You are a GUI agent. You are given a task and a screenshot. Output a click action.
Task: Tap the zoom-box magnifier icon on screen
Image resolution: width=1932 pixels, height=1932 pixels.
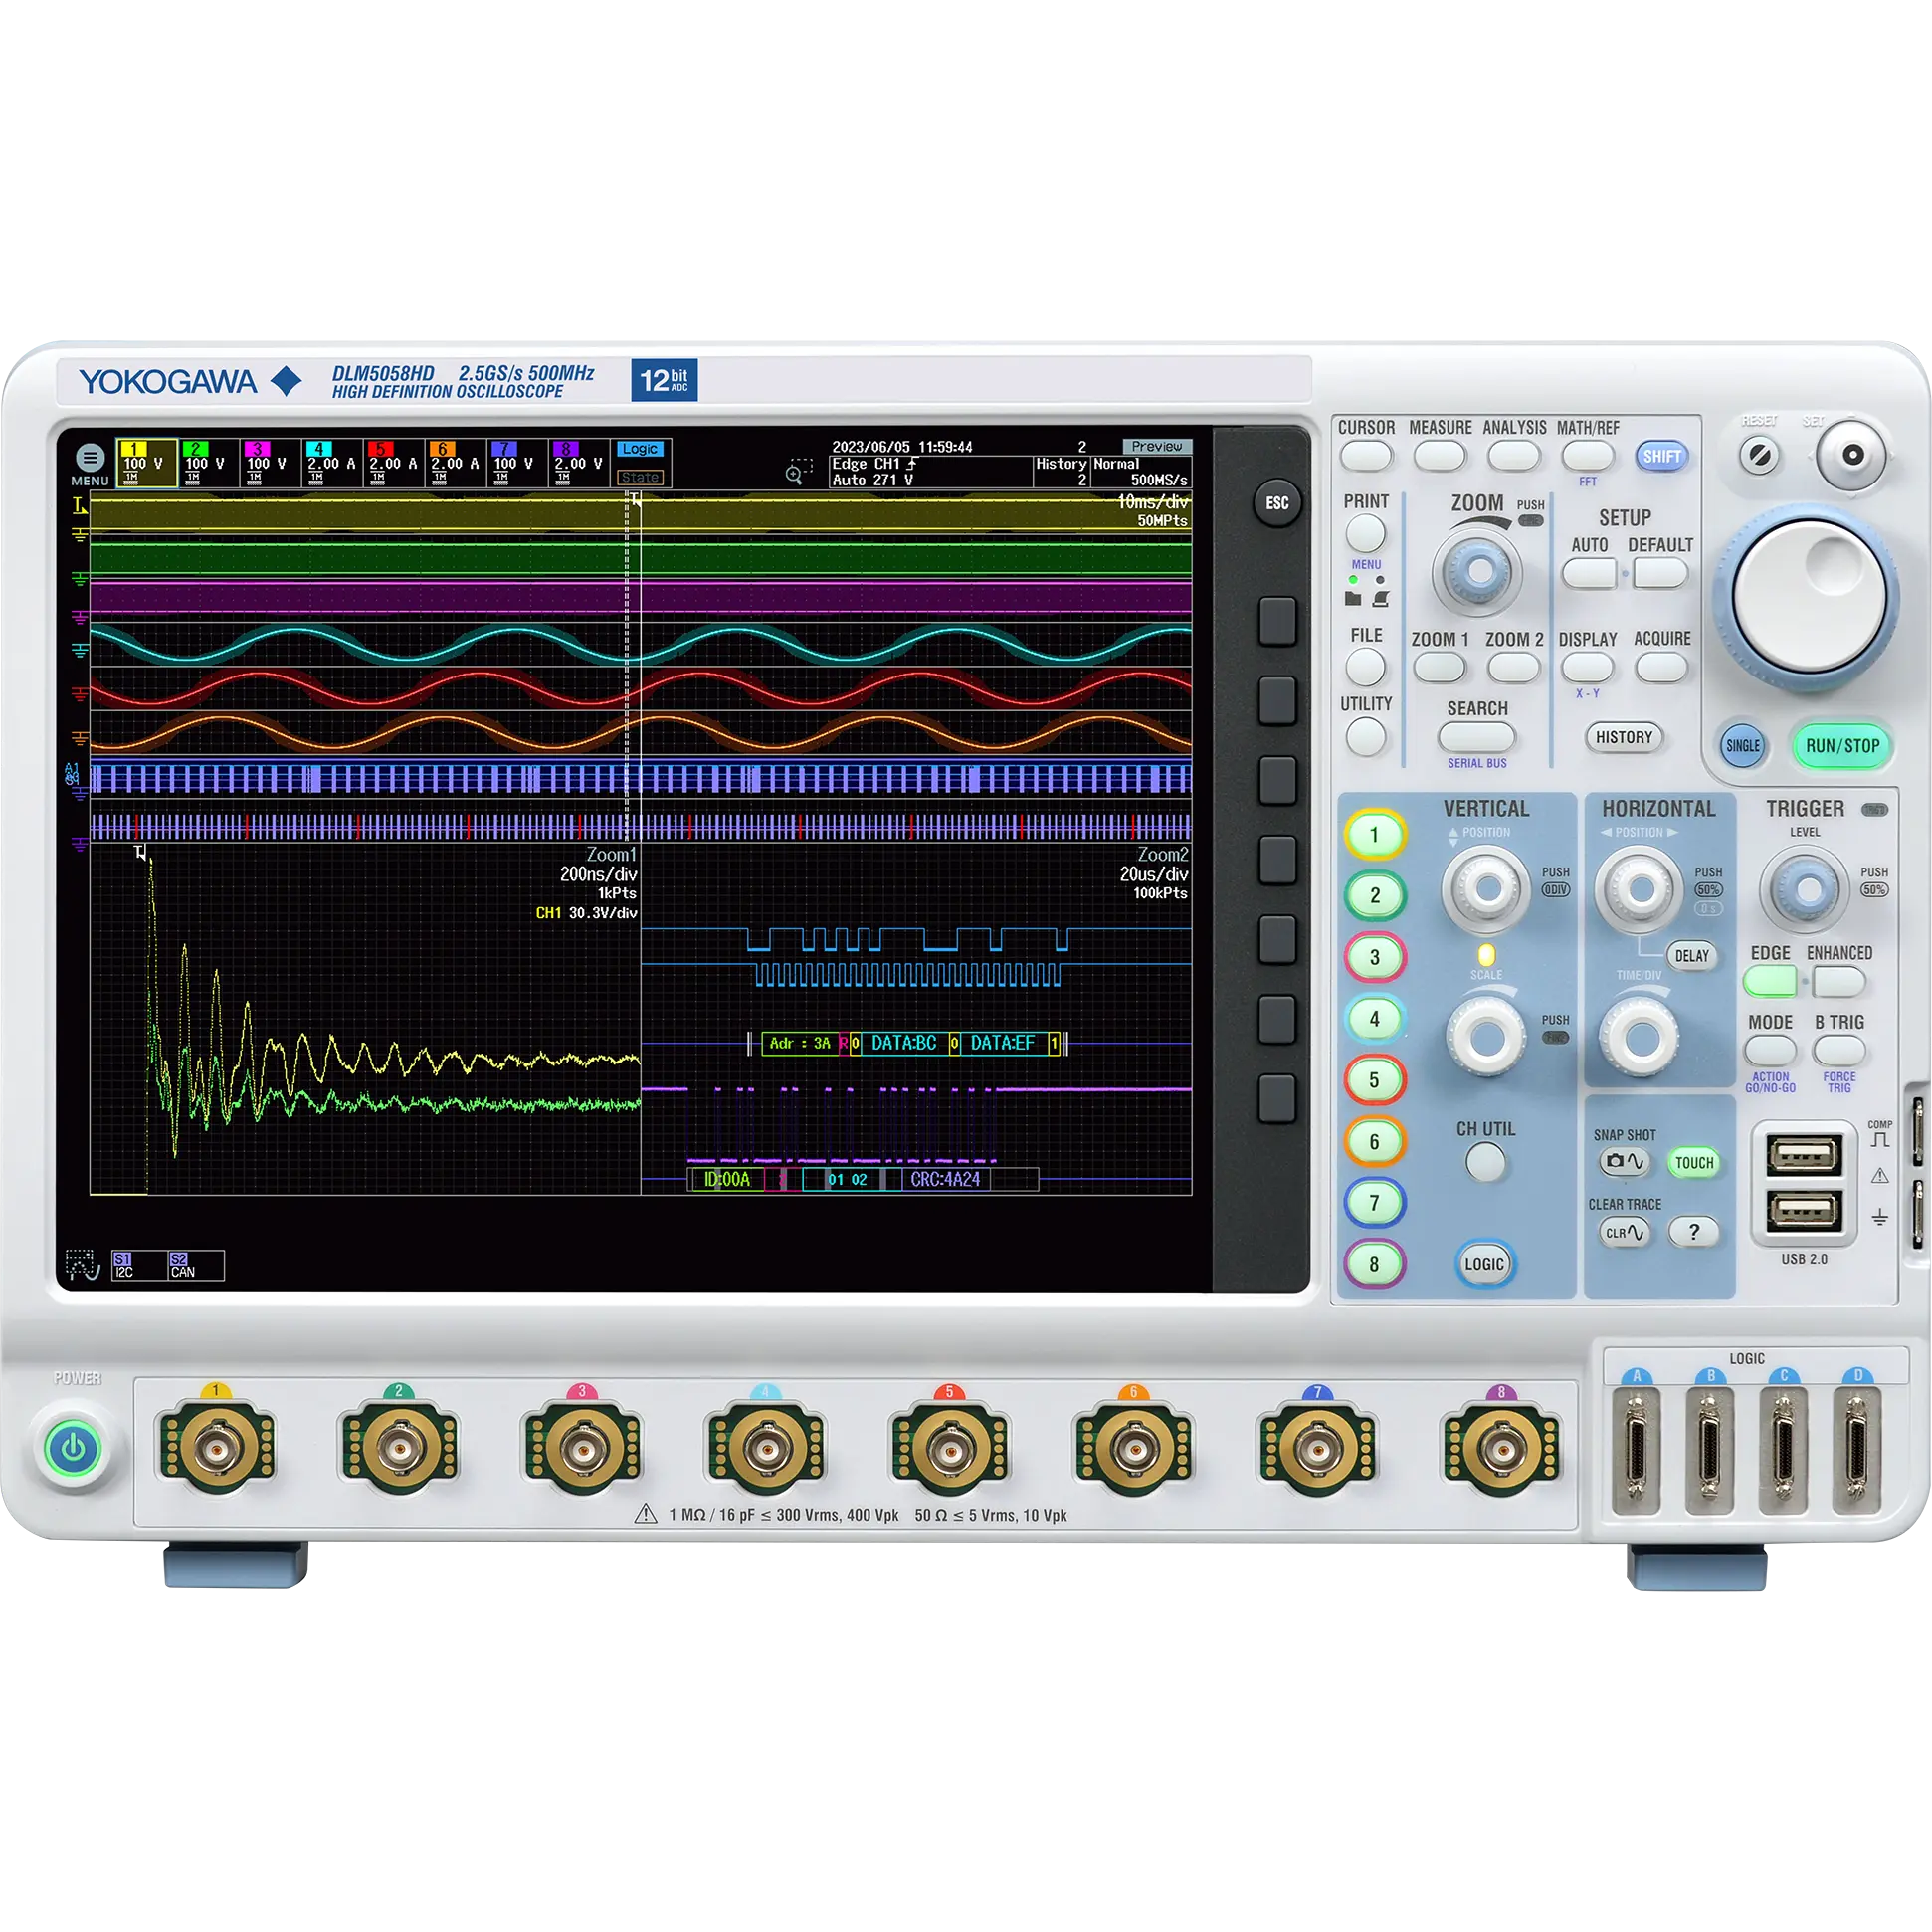[x=798, y=472]
